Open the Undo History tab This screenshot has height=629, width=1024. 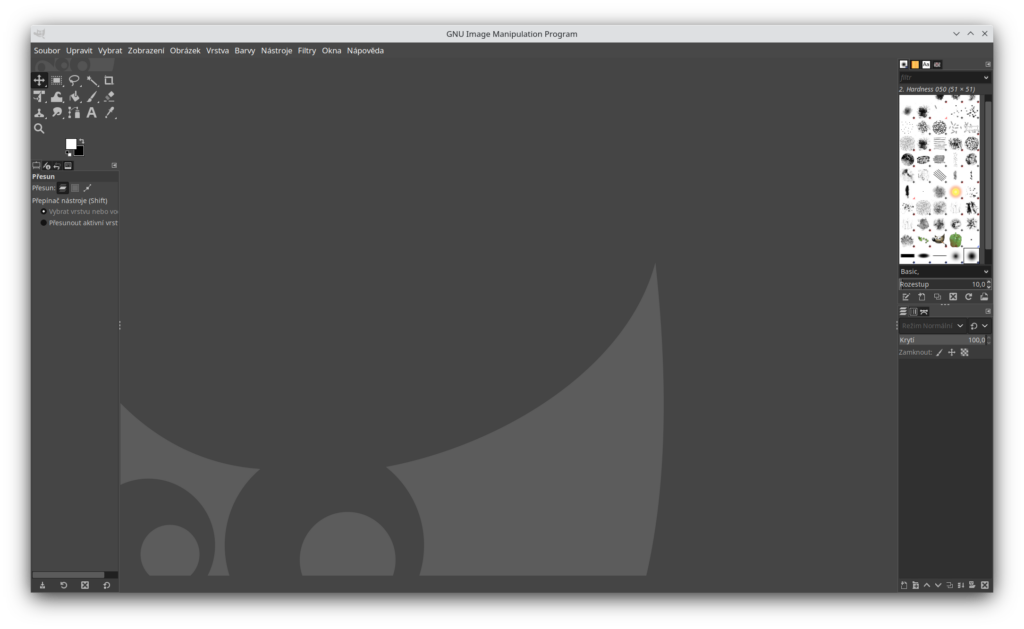coord(57,166)
